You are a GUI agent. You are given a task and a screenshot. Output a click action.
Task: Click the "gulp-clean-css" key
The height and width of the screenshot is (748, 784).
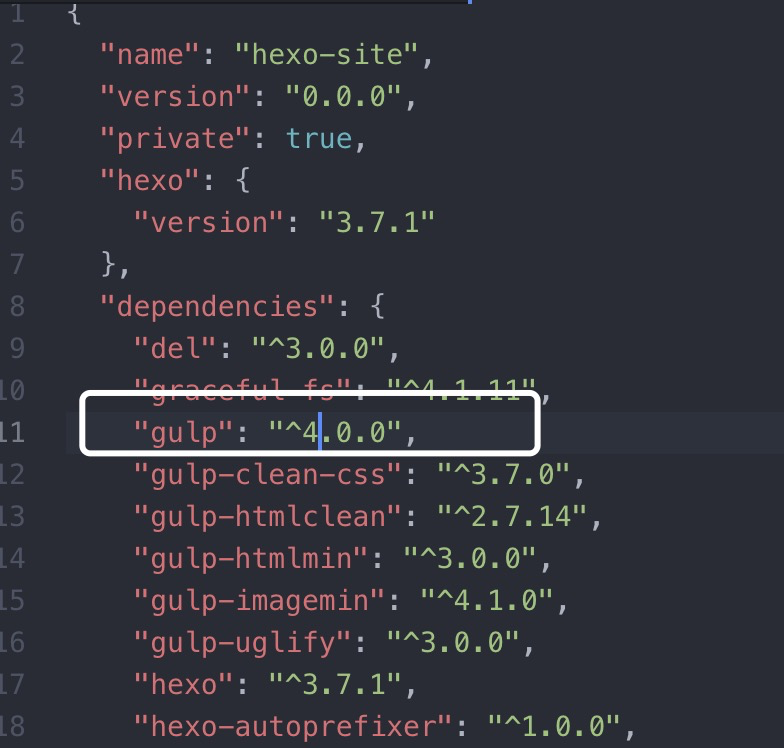268,474
